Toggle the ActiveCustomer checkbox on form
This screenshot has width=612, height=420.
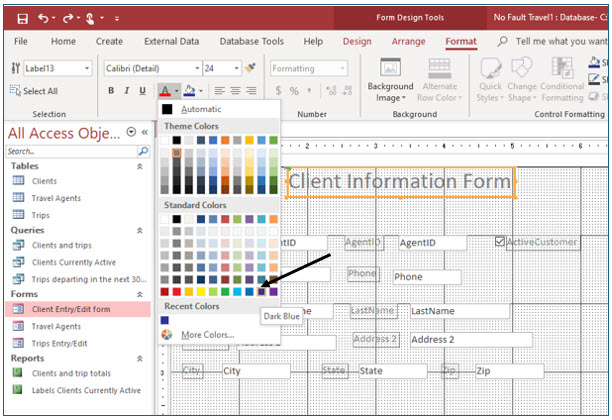pos(499,241)
